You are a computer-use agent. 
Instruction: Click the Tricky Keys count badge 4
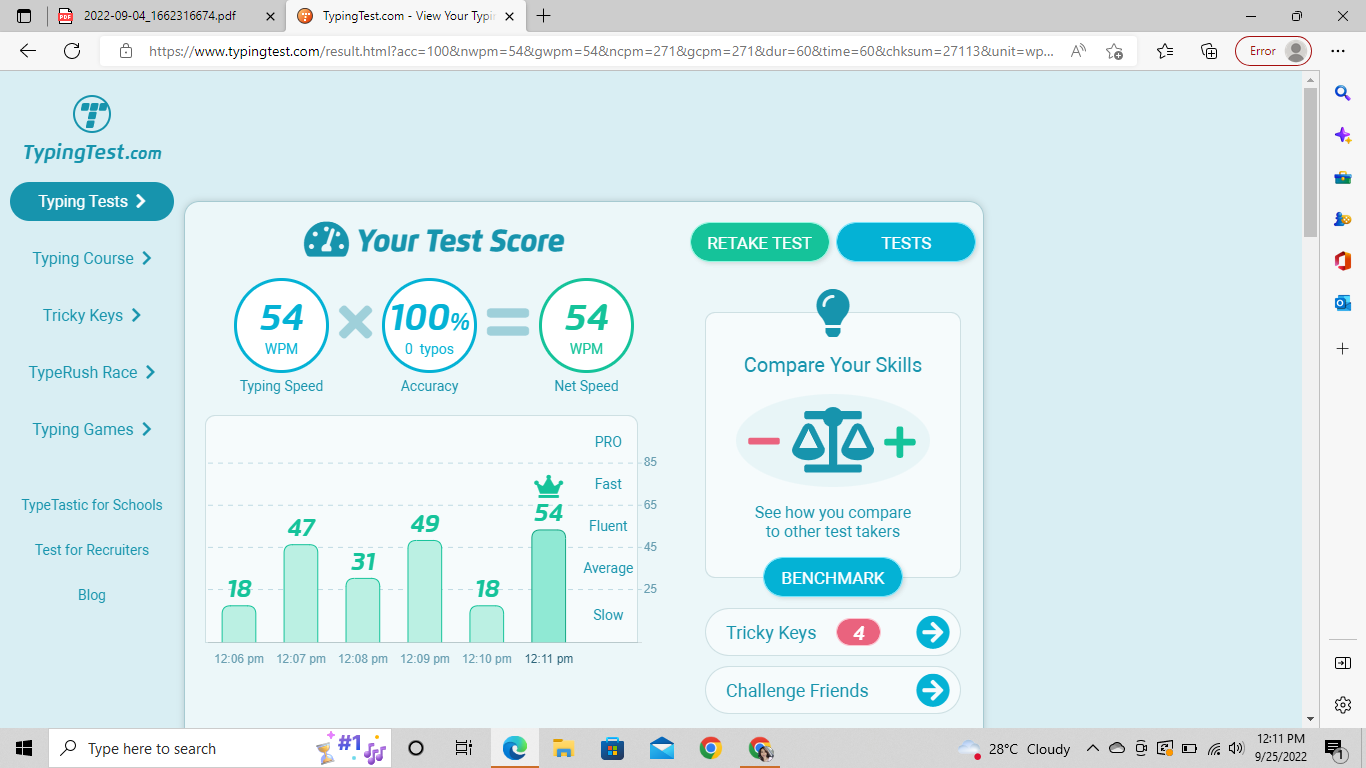[x=858, y=632]
